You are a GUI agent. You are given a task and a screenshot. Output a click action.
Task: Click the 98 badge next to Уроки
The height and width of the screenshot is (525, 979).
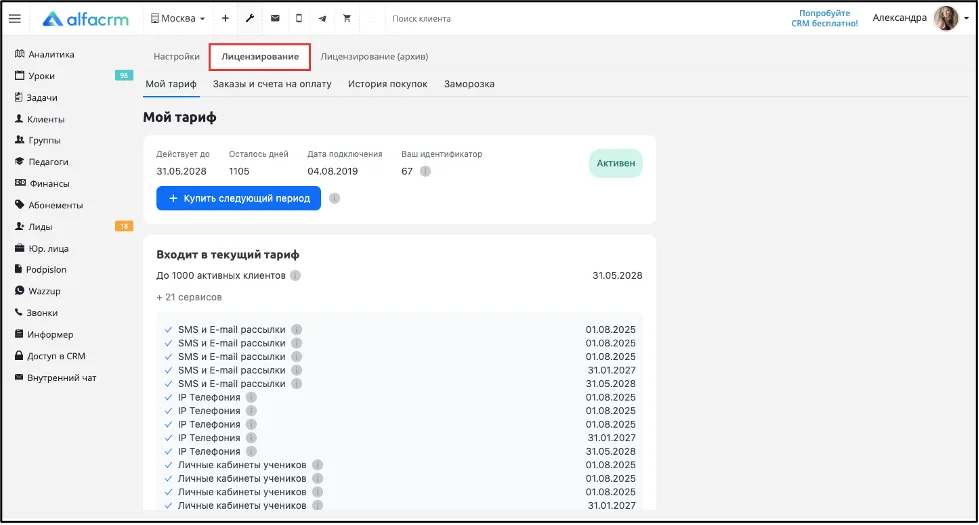(x=124, y=76)
